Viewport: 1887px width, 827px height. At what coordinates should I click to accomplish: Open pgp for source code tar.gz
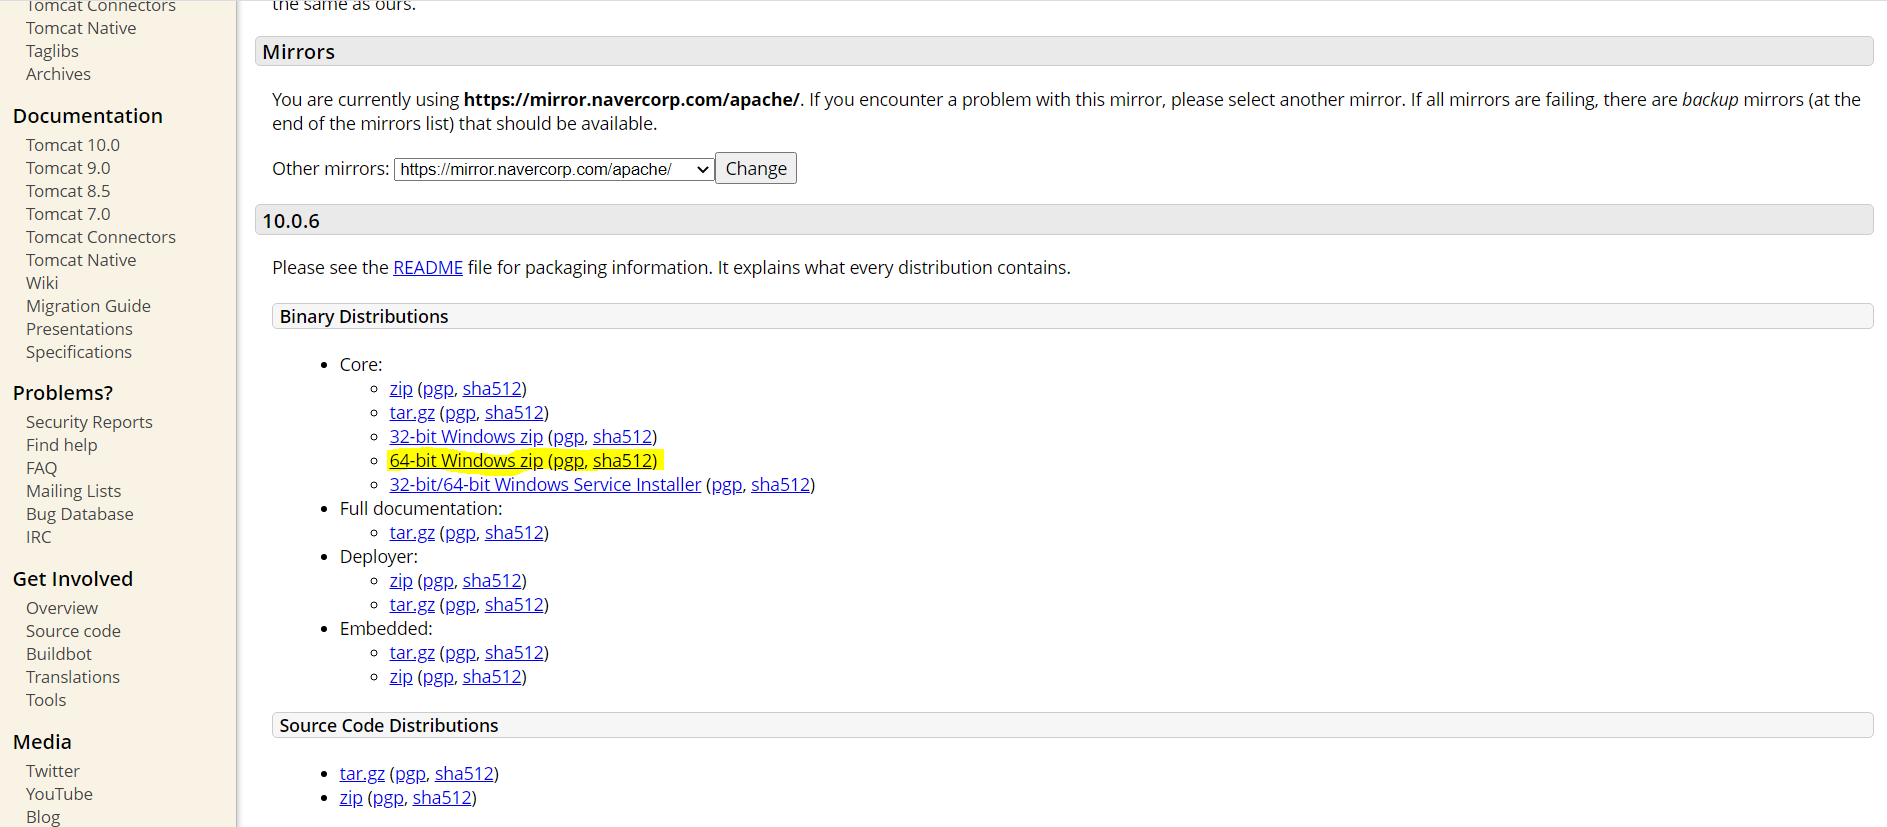pos(410,774)
